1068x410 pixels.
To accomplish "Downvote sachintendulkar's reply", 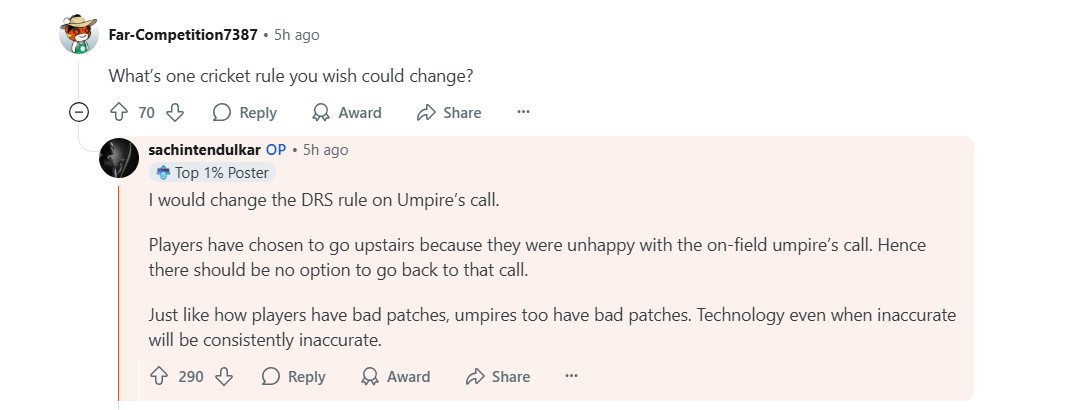I will (x=224, y=377).
